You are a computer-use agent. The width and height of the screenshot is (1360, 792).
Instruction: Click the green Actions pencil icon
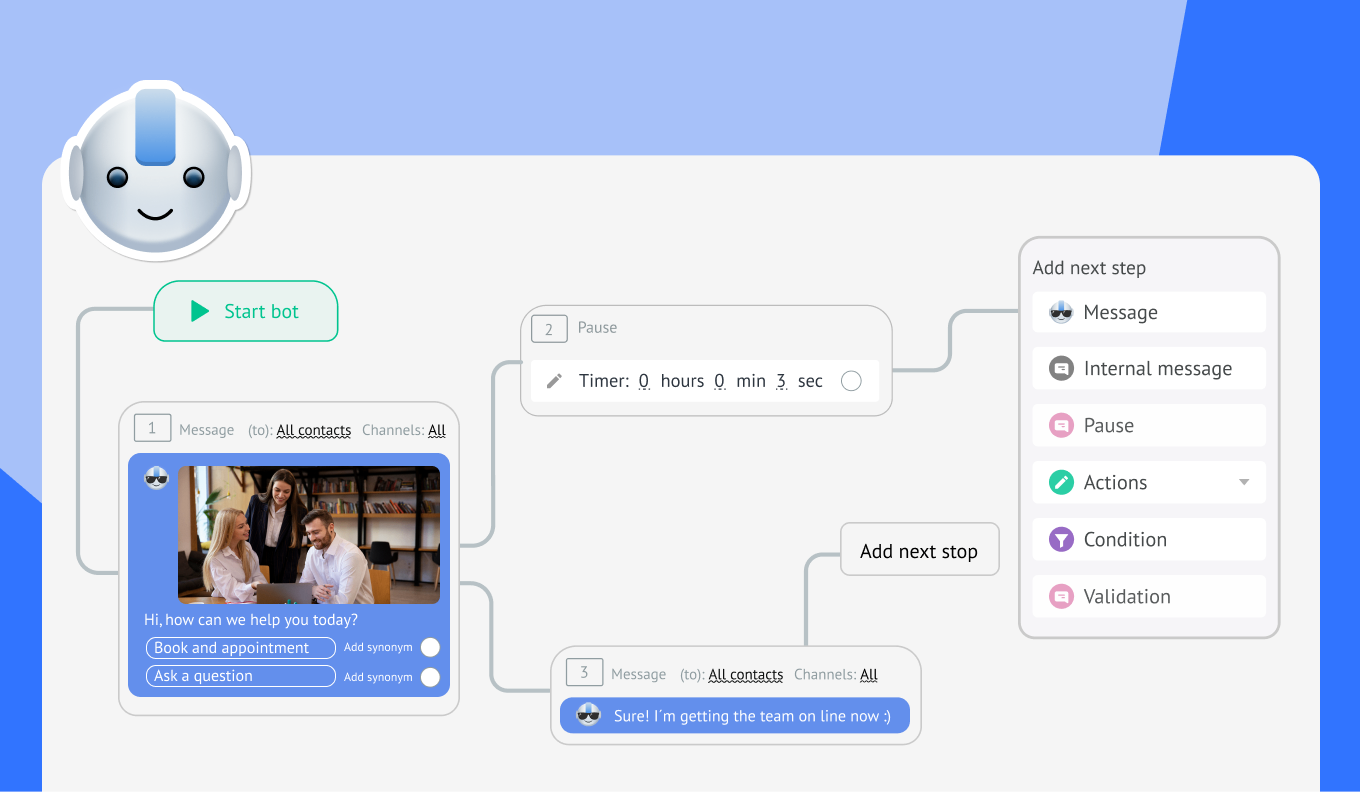click(x=1061, y=483)
